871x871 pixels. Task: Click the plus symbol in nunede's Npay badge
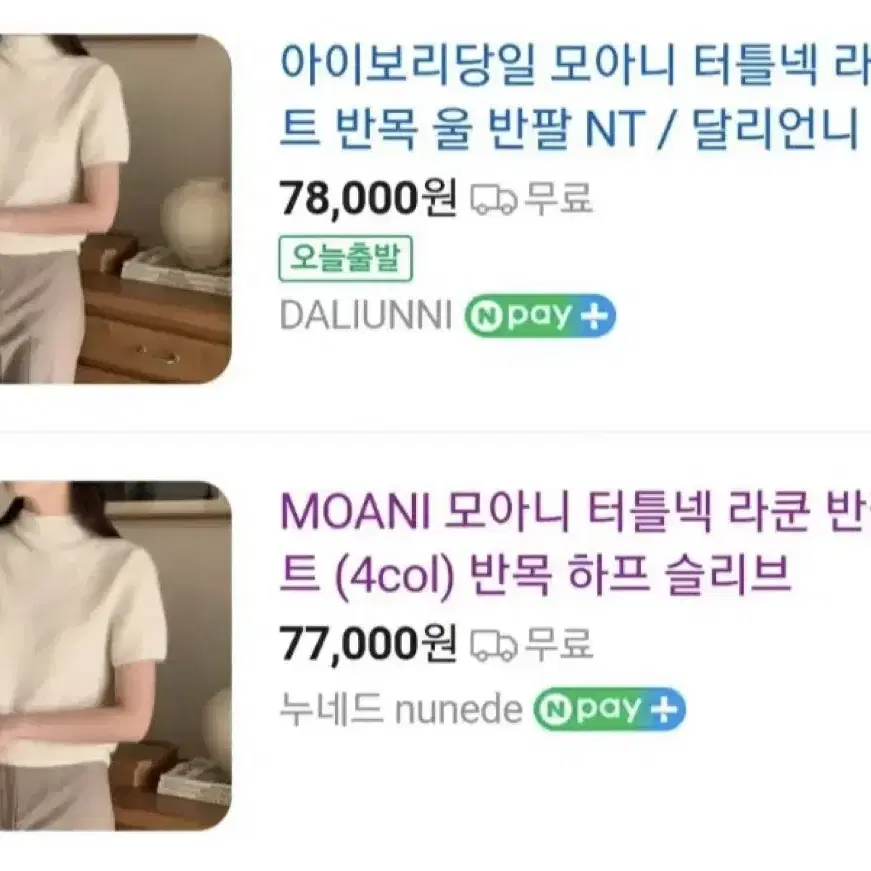pyautogui.click(x=664, y=709)
